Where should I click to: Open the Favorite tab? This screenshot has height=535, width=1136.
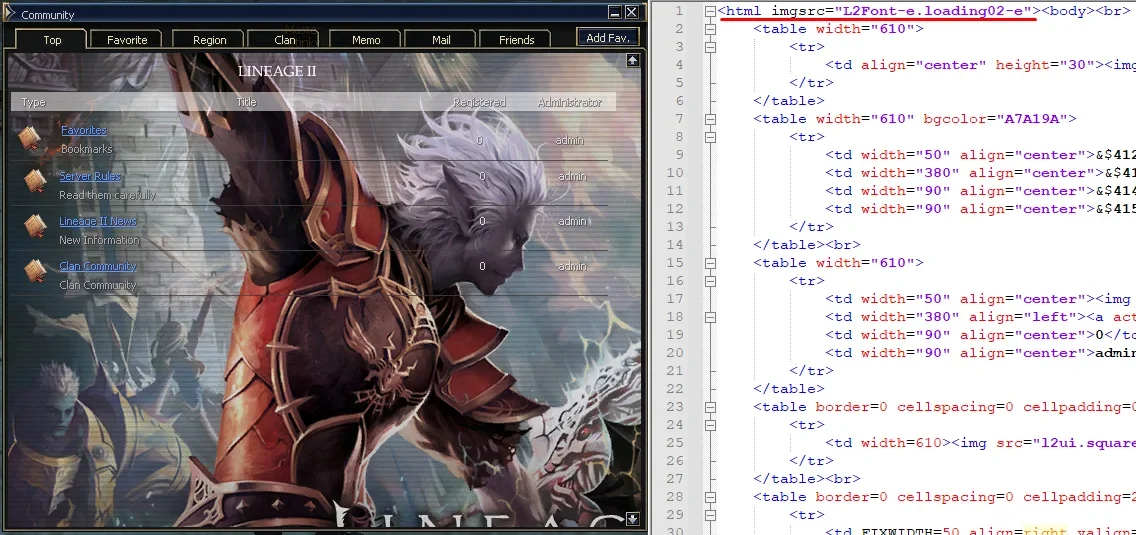tap(127, 40)
